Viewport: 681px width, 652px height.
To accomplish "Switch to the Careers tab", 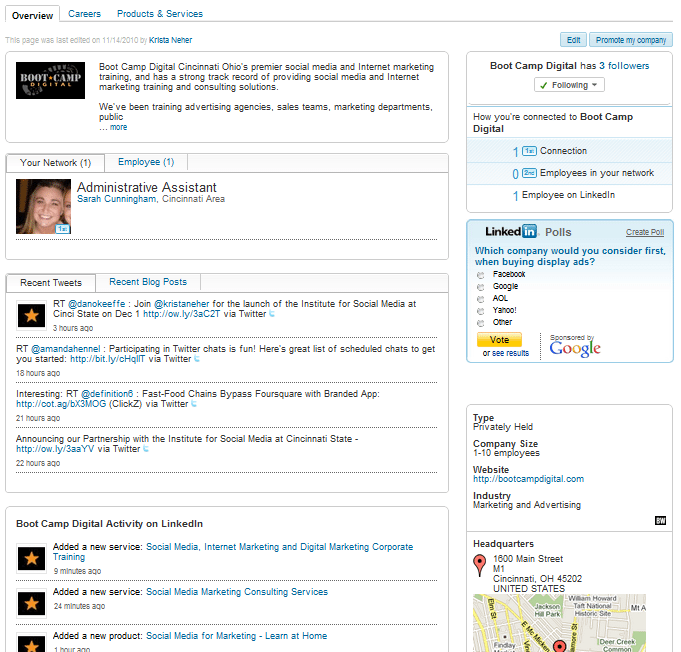I will tap(84, 14).
